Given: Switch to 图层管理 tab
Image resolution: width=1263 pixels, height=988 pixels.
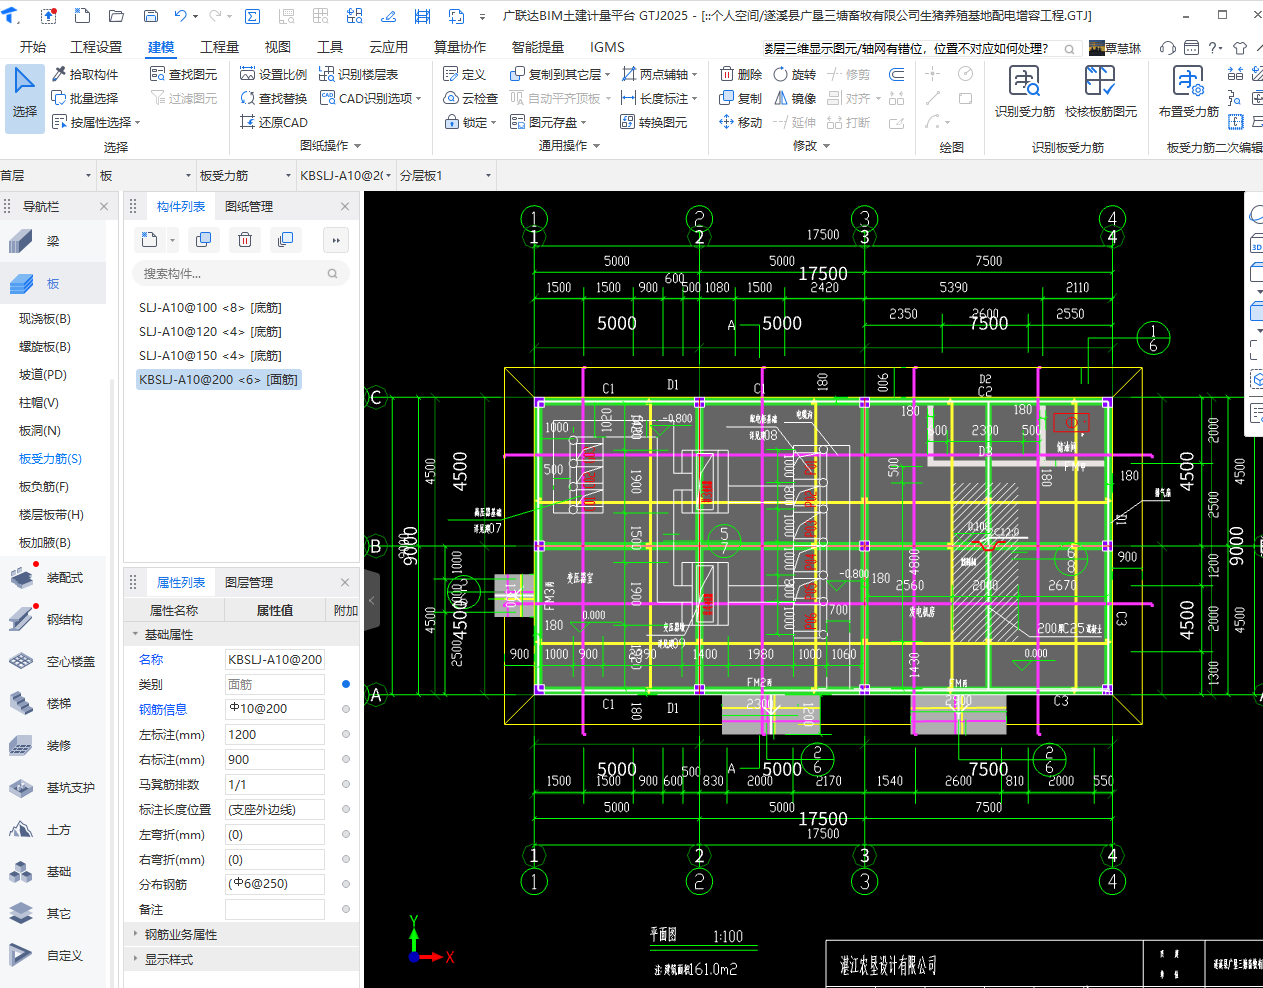Looking at the screenshot, I should (x=249, y=582).
